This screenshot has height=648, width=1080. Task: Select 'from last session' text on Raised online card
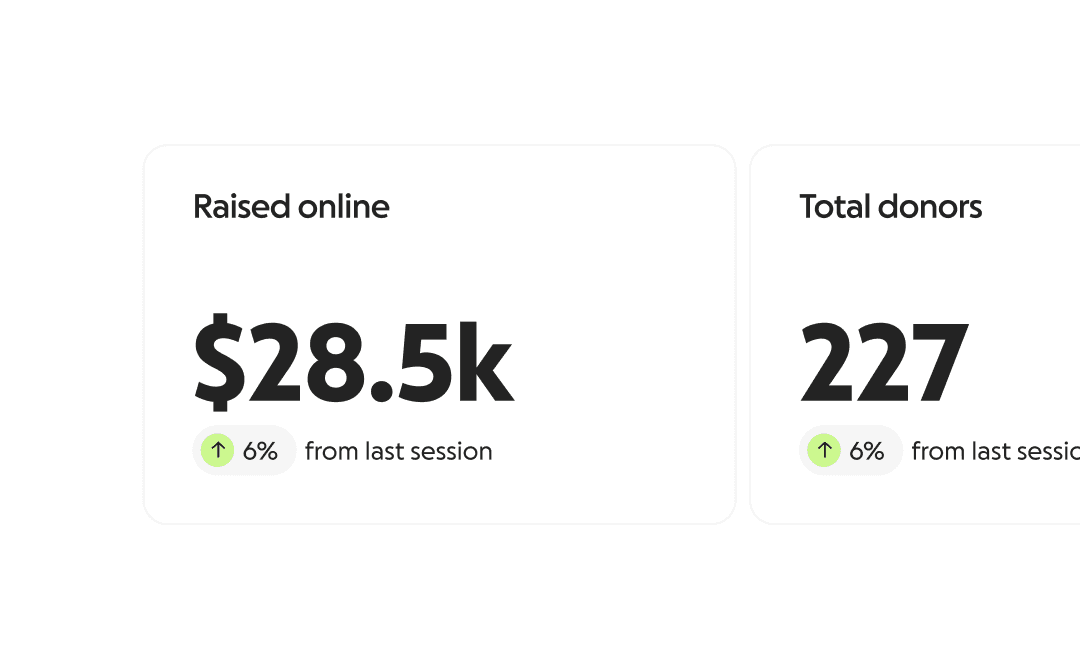click(399, 451)
